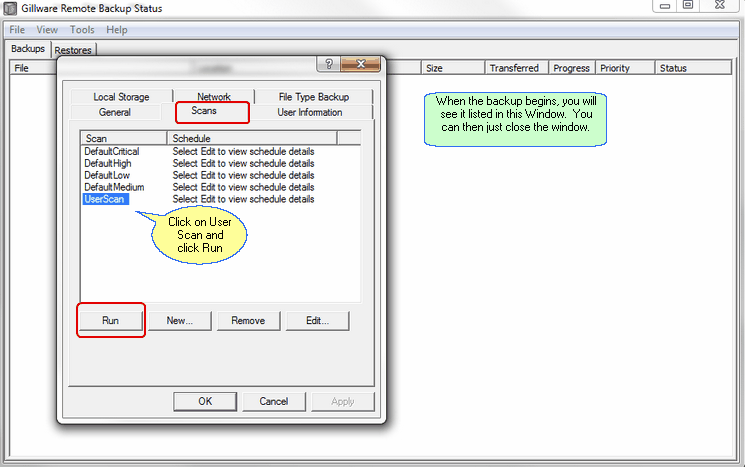Select the General tab
The width and height of the screenshot is (745, 467).
point(115,113)
